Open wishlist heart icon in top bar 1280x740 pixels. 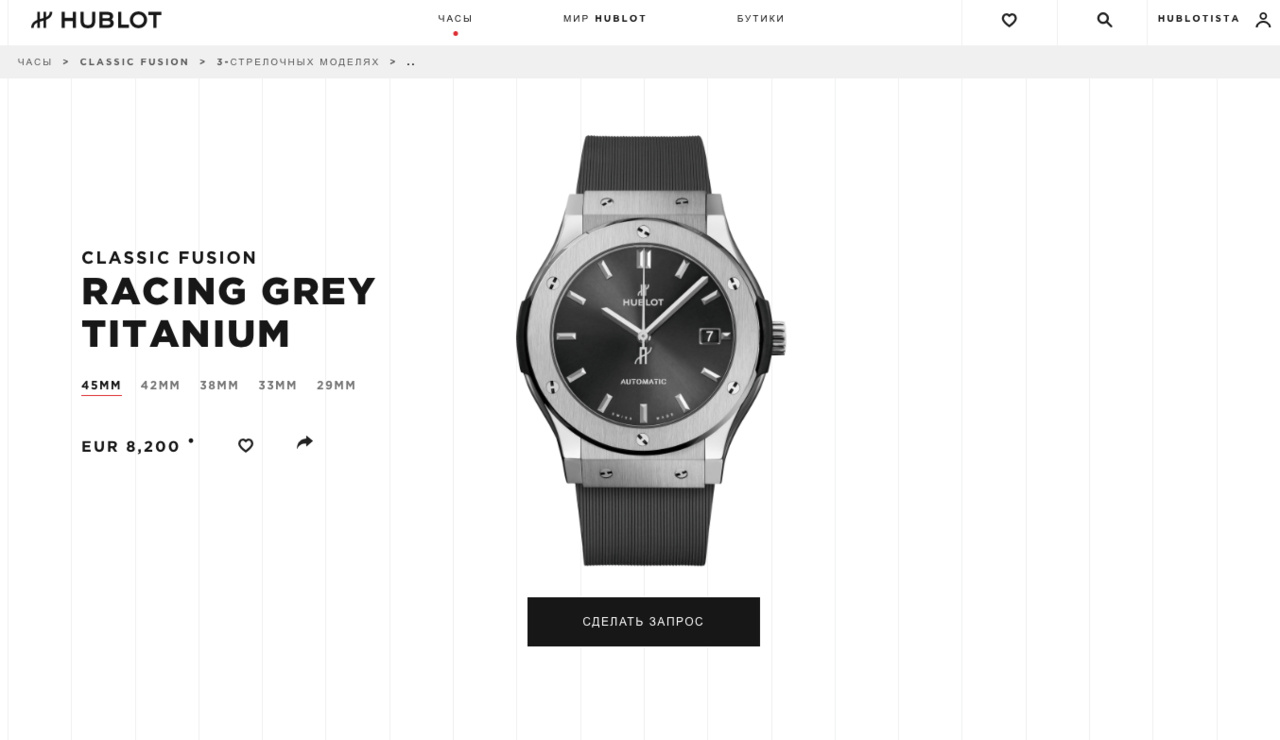pyautogui.click(x=1009, y=20)
